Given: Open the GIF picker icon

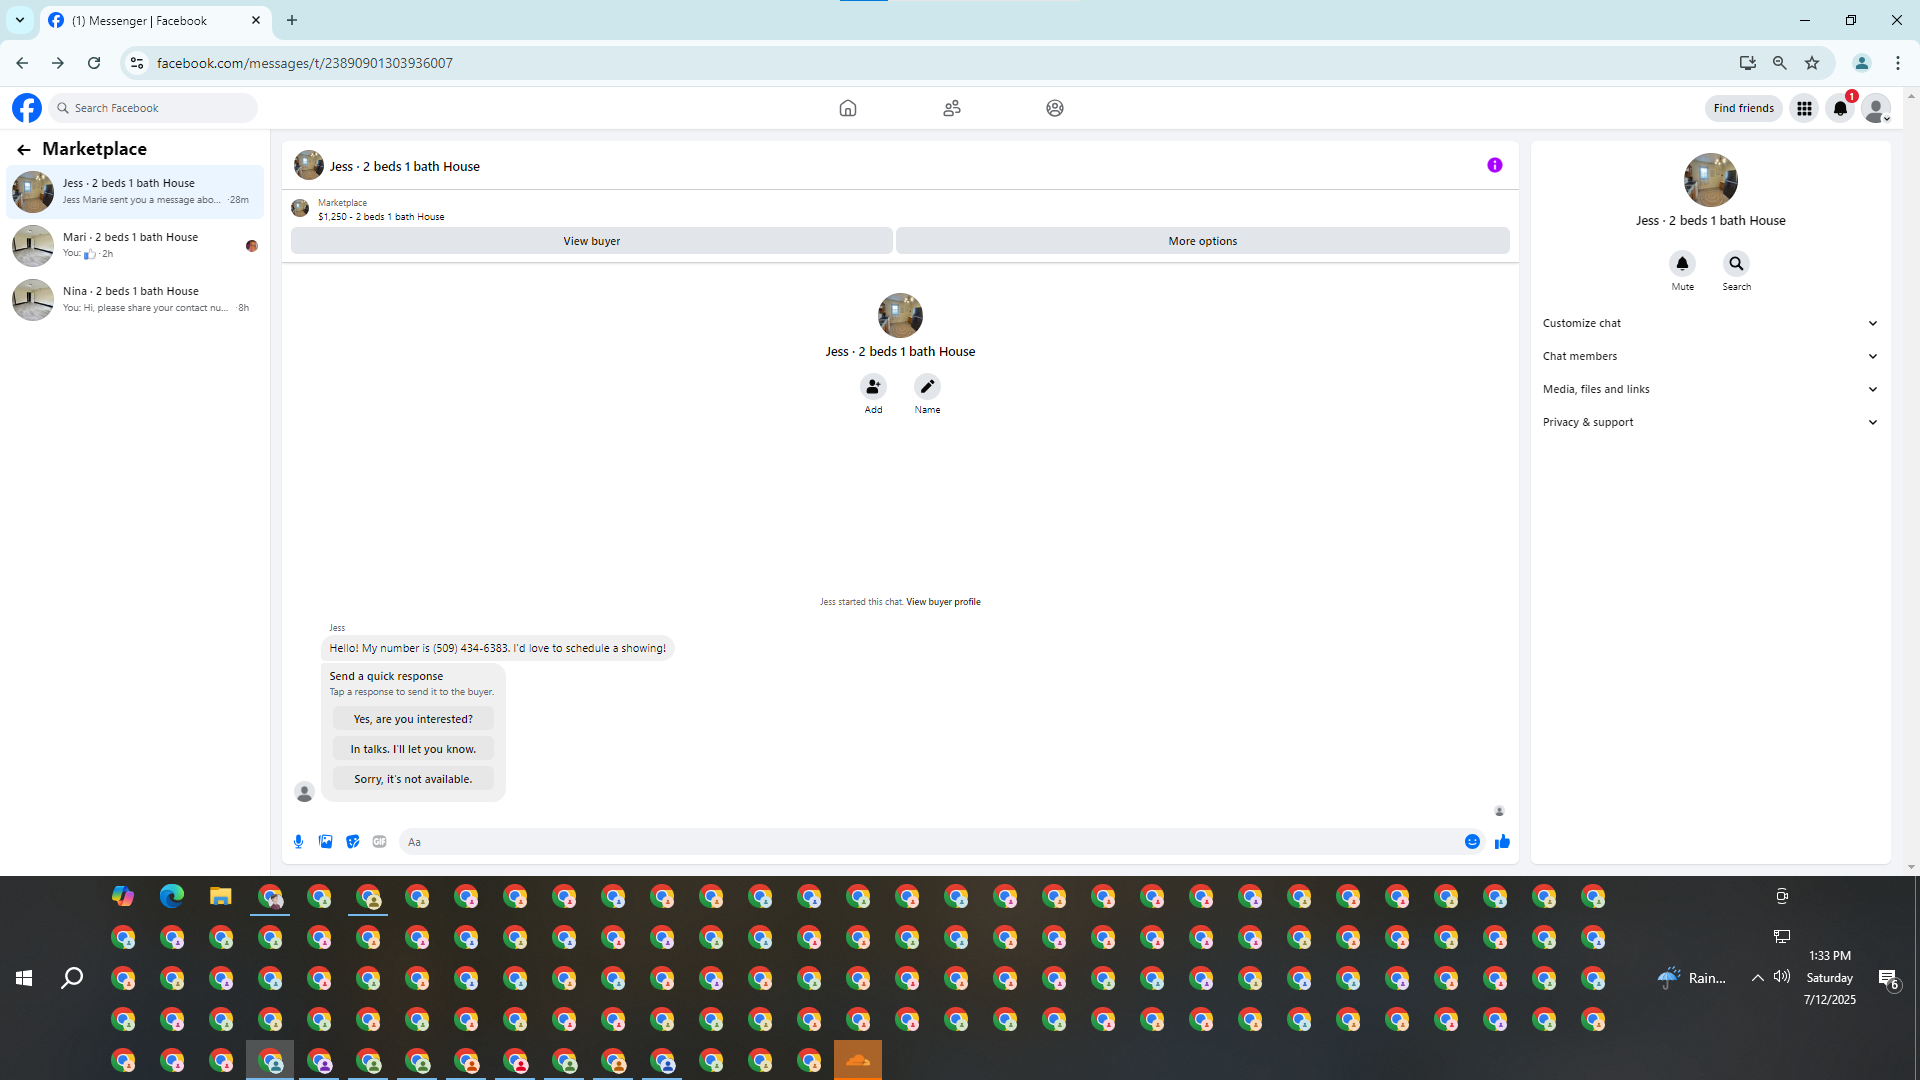Looking at the screenshot, I should [379, 842].
